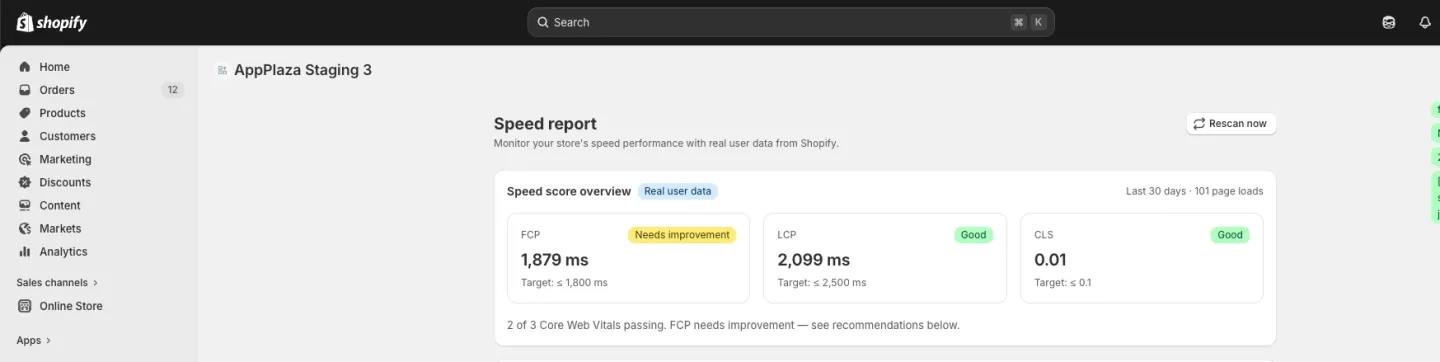Click the LCP Good badge
This screenshot has width=1440, height=362.
pos(973,235)
